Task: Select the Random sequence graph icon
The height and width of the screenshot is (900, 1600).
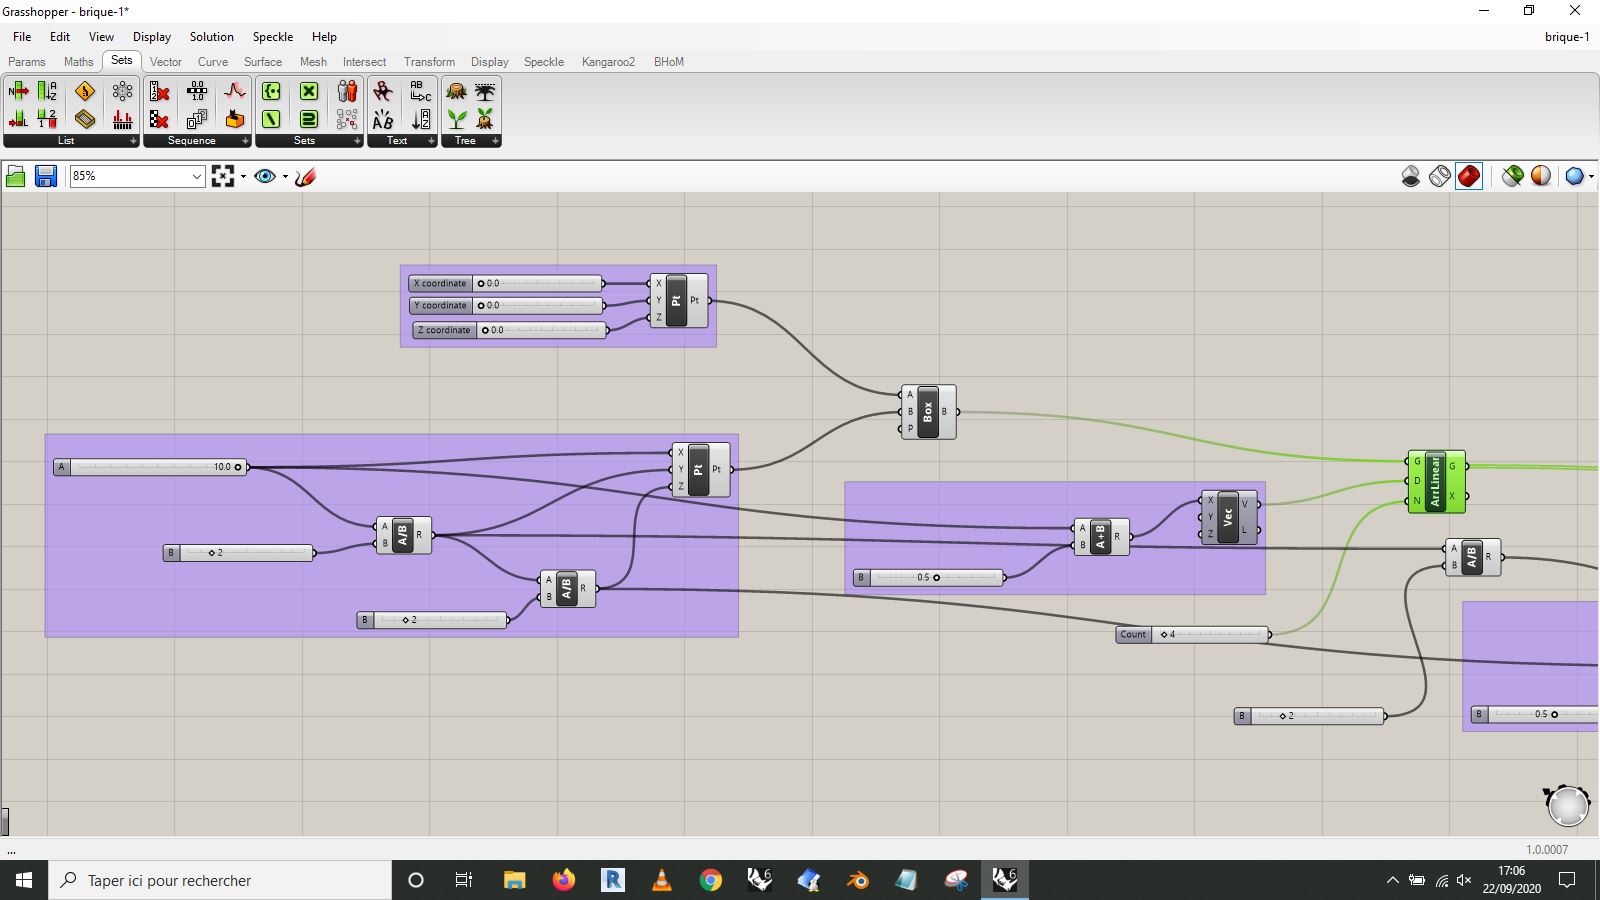Action: click(235, 91)
